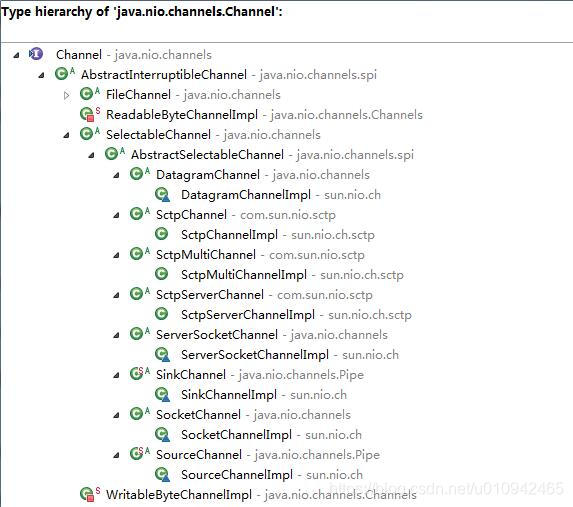Select the SourceChannel text label

point(199,455)
